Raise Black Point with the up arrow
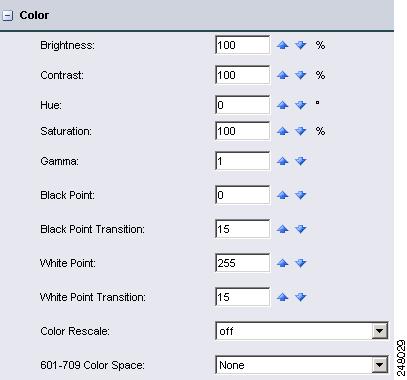Image resolution: width=407 pixels, height=380 pixels. (x=282, y=195)
